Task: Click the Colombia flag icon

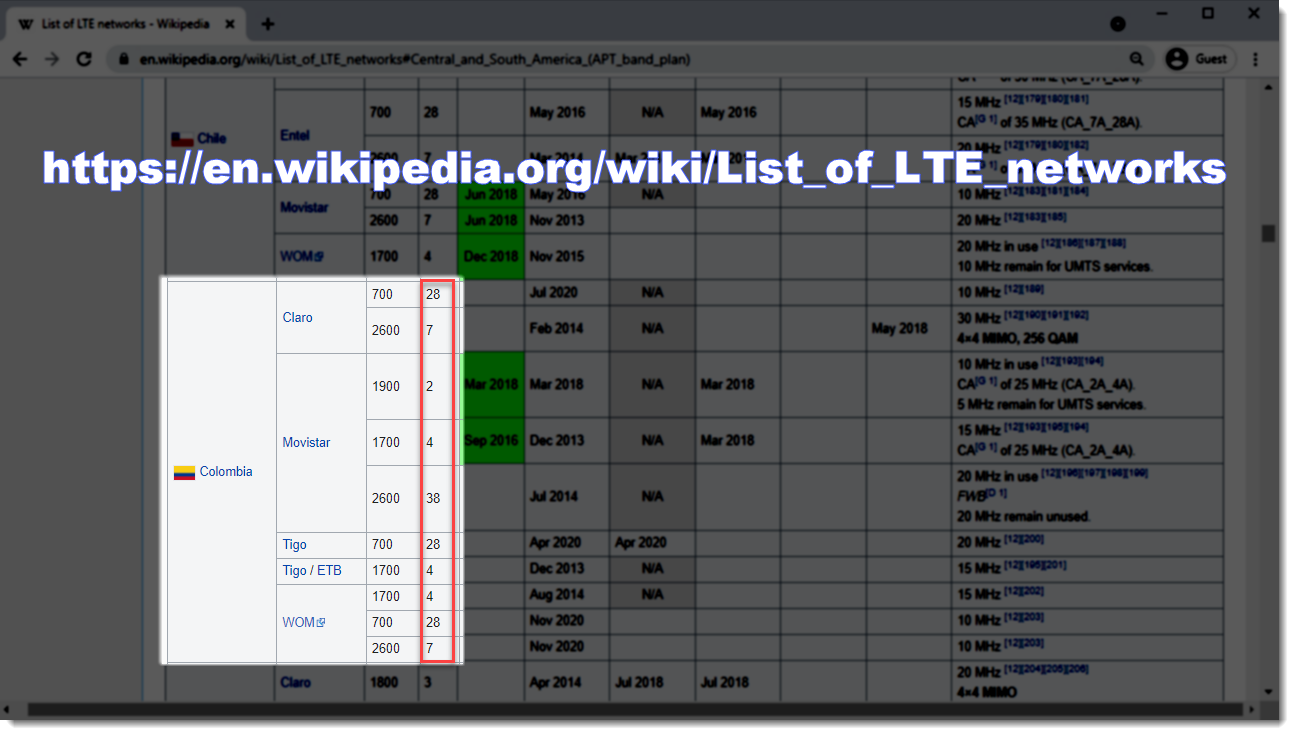Action: coord(184,472)
